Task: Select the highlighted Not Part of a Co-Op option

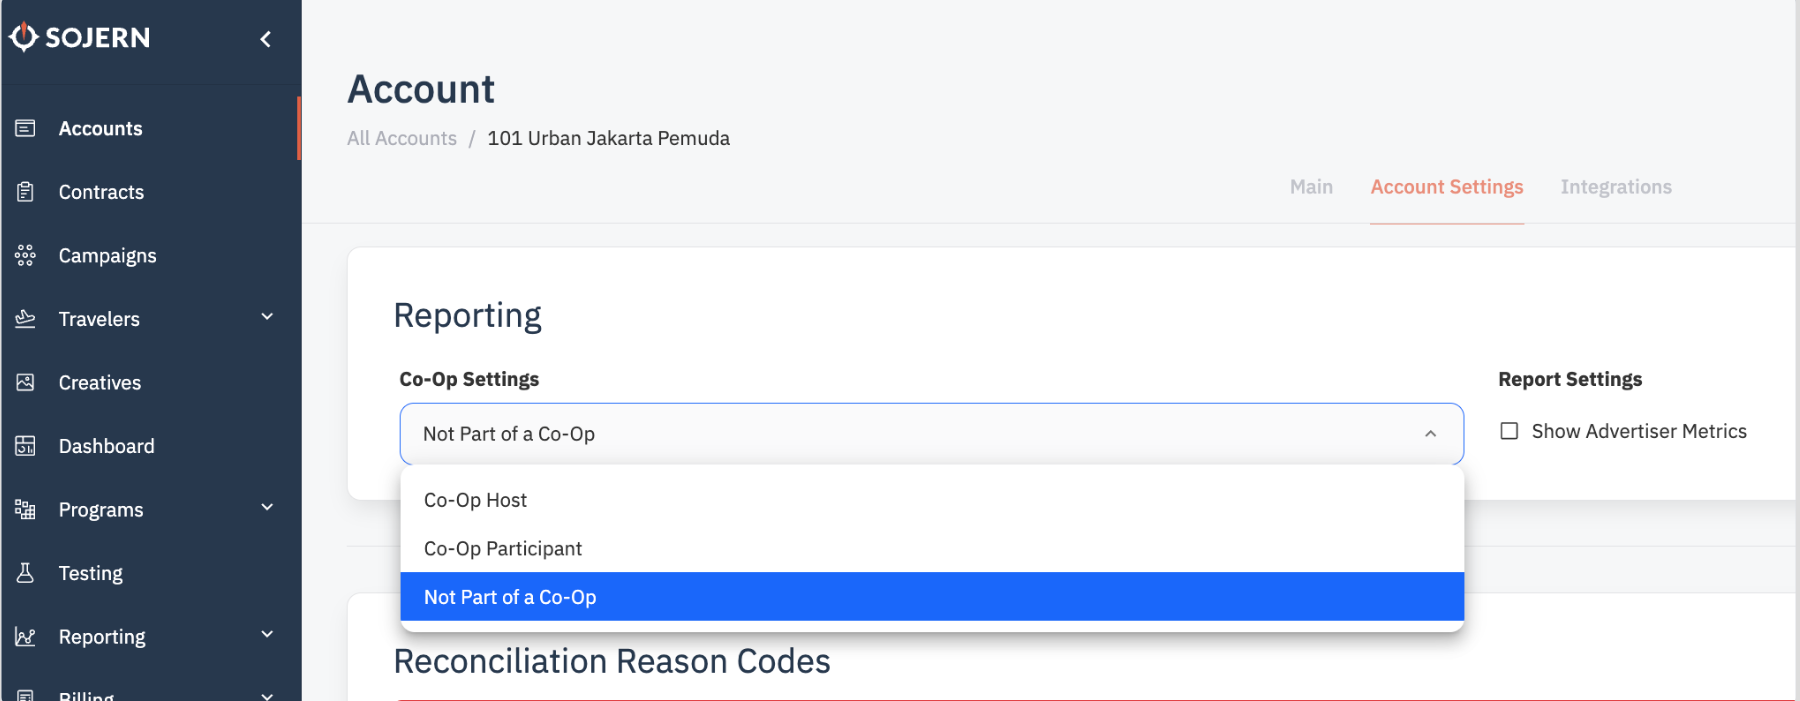Action: click(x=510, y=596)
